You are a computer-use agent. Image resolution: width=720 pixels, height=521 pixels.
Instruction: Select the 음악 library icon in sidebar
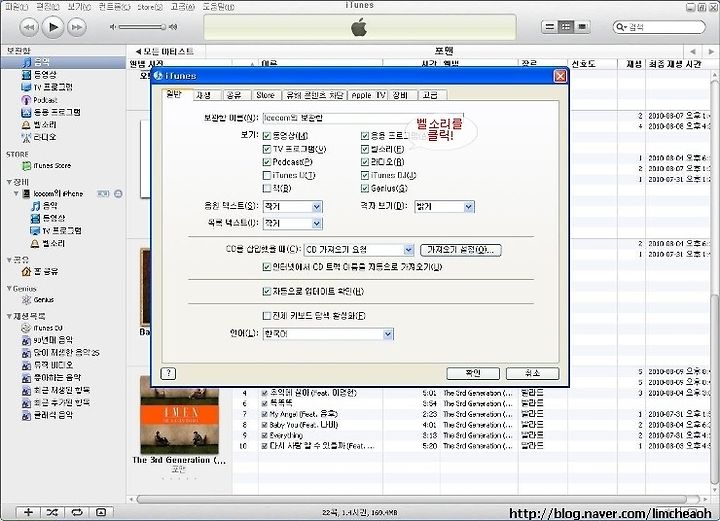(27, 62)
